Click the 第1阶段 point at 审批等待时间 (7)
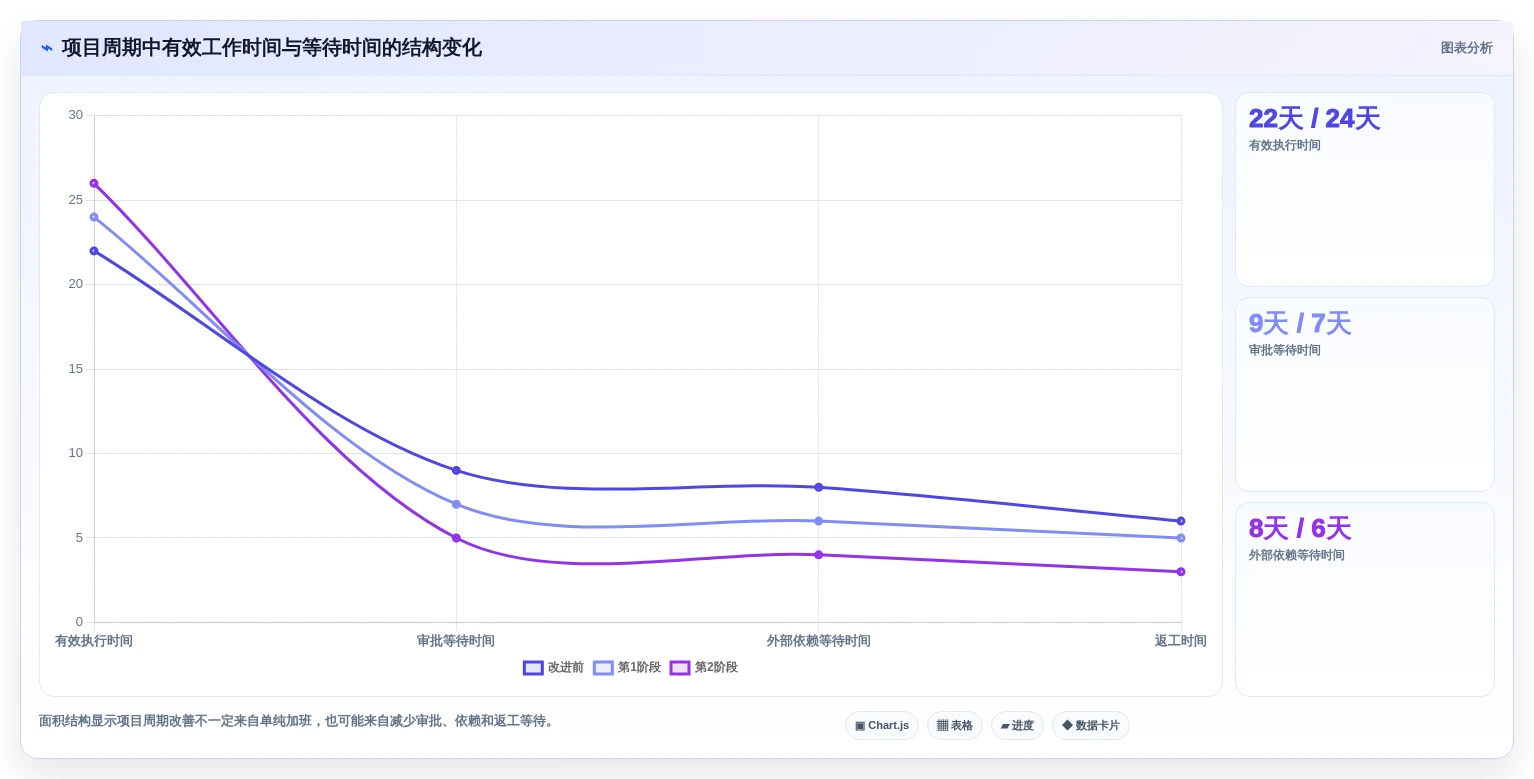1534x779 pixels. tap(456, 504)
